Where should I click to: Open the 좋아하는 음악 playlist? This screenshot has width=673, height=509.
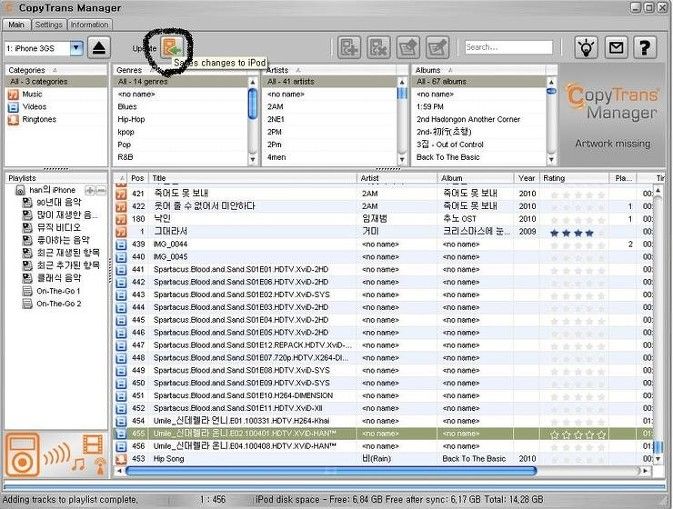[63, 240]
